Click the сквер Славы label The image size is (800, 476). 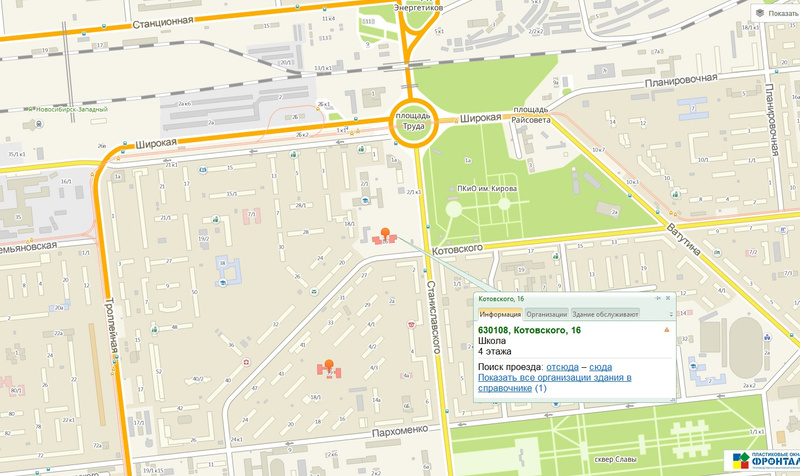point(615,459)
